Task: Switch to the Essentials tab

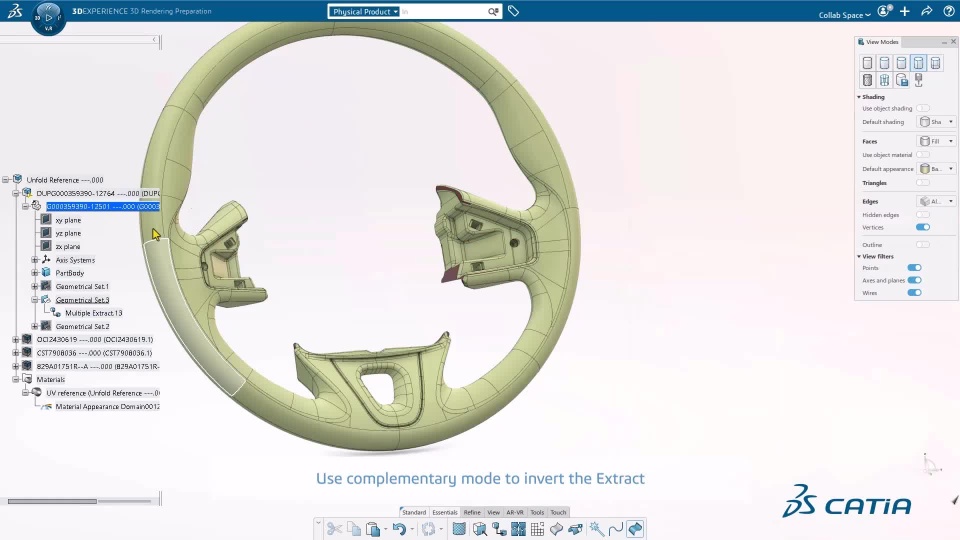Action: (444, 512)
